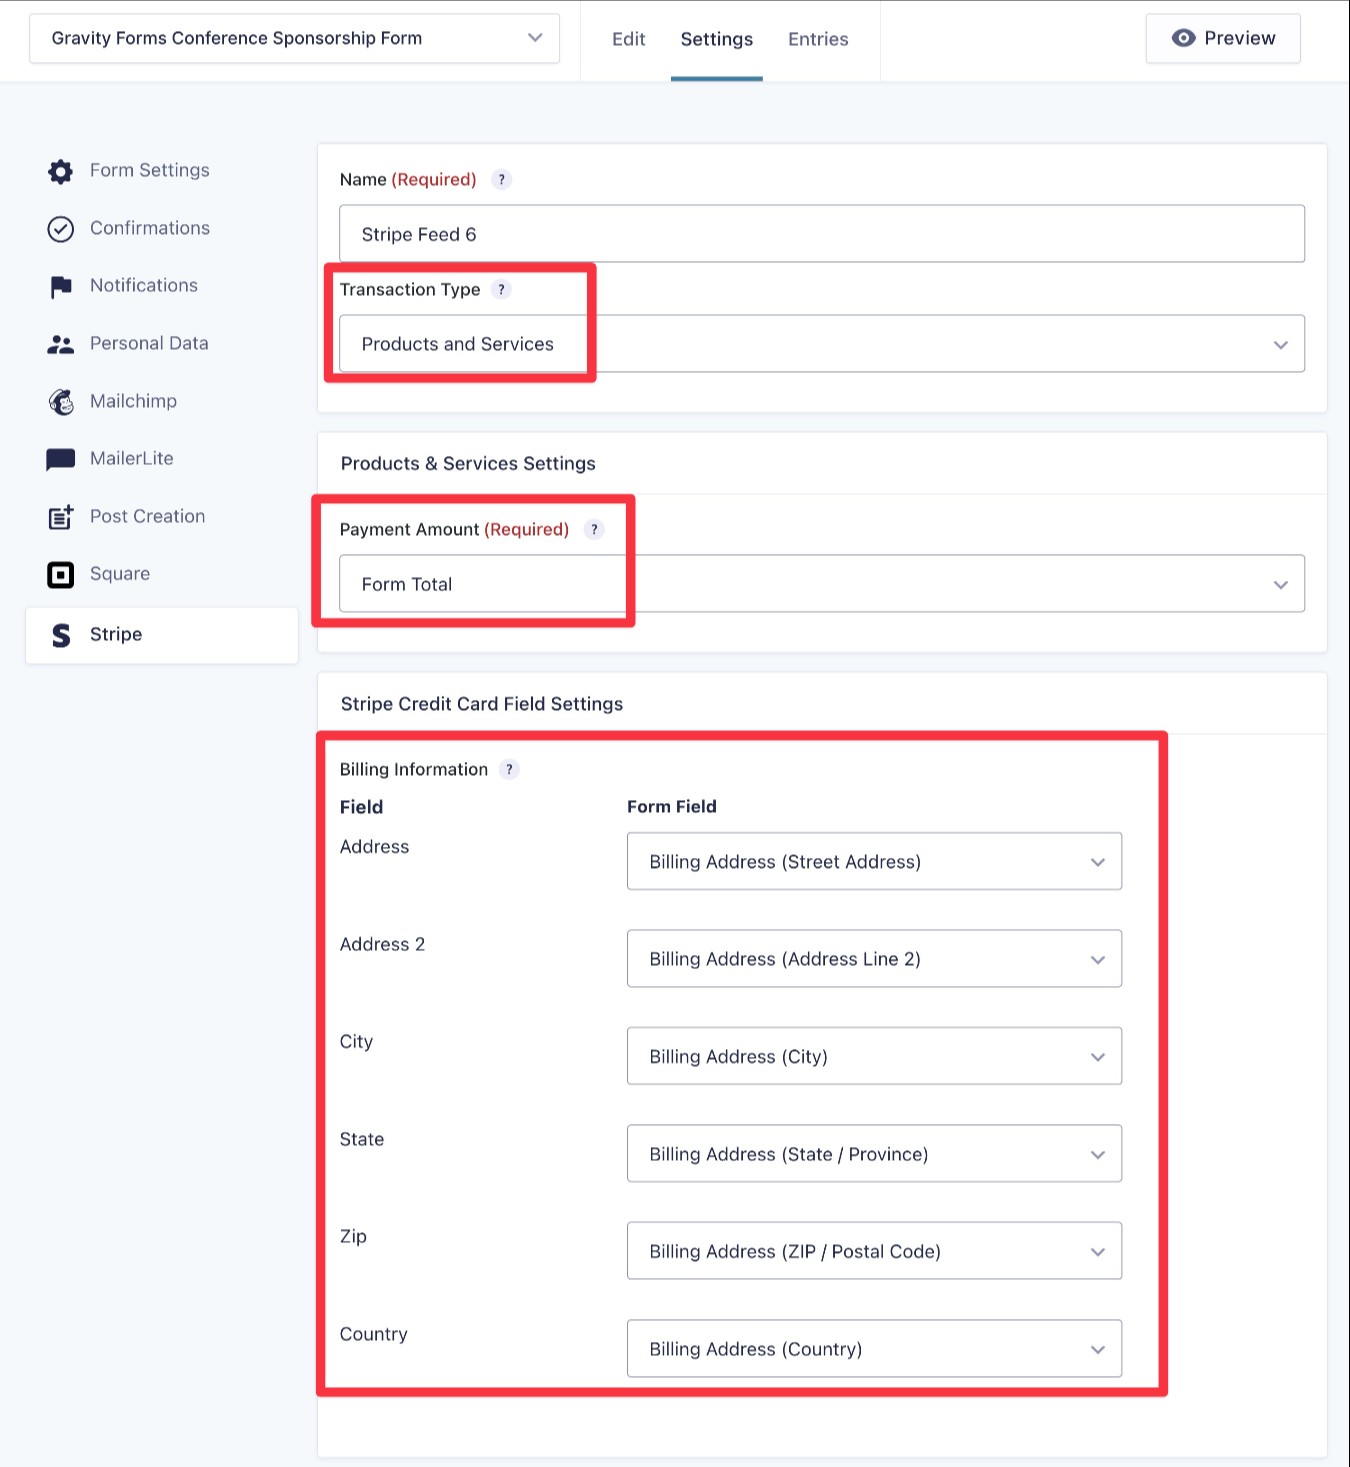This screenshot has width=1350, height=1467.
Task: Click the Billing Information help tooltip
Action: tap(510, 770)
